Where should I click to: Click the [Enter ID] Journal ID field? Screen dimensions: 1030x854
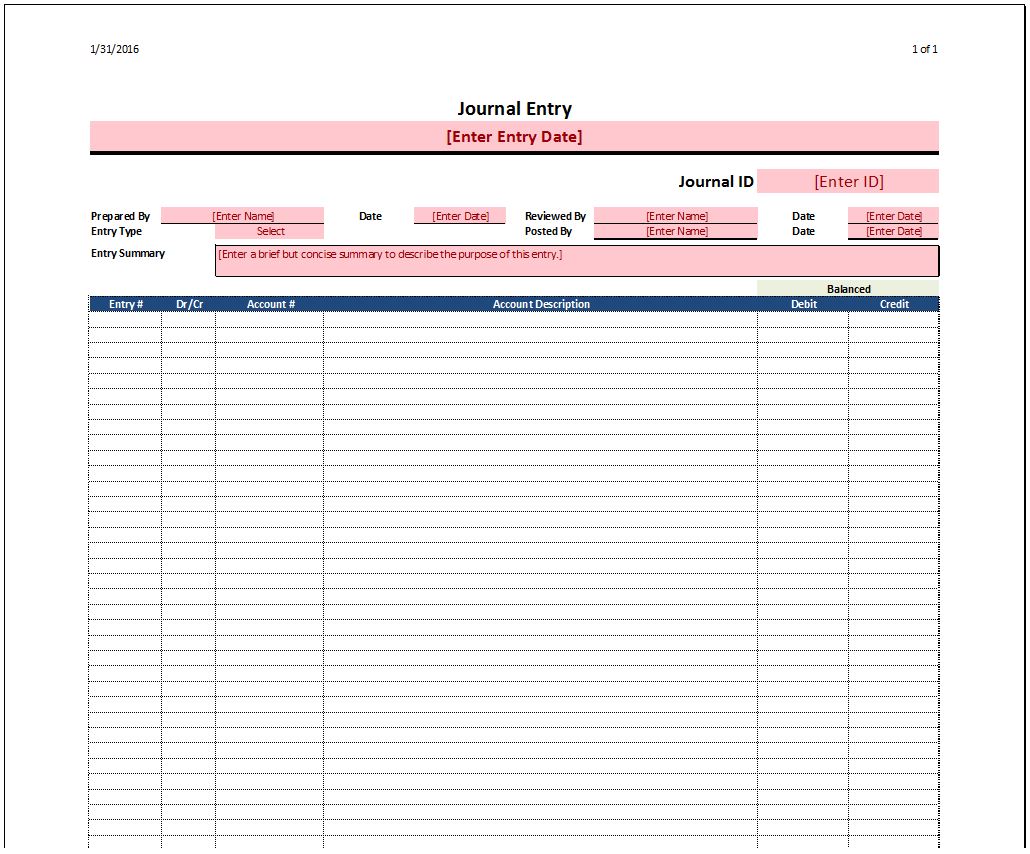click(848, 181)
